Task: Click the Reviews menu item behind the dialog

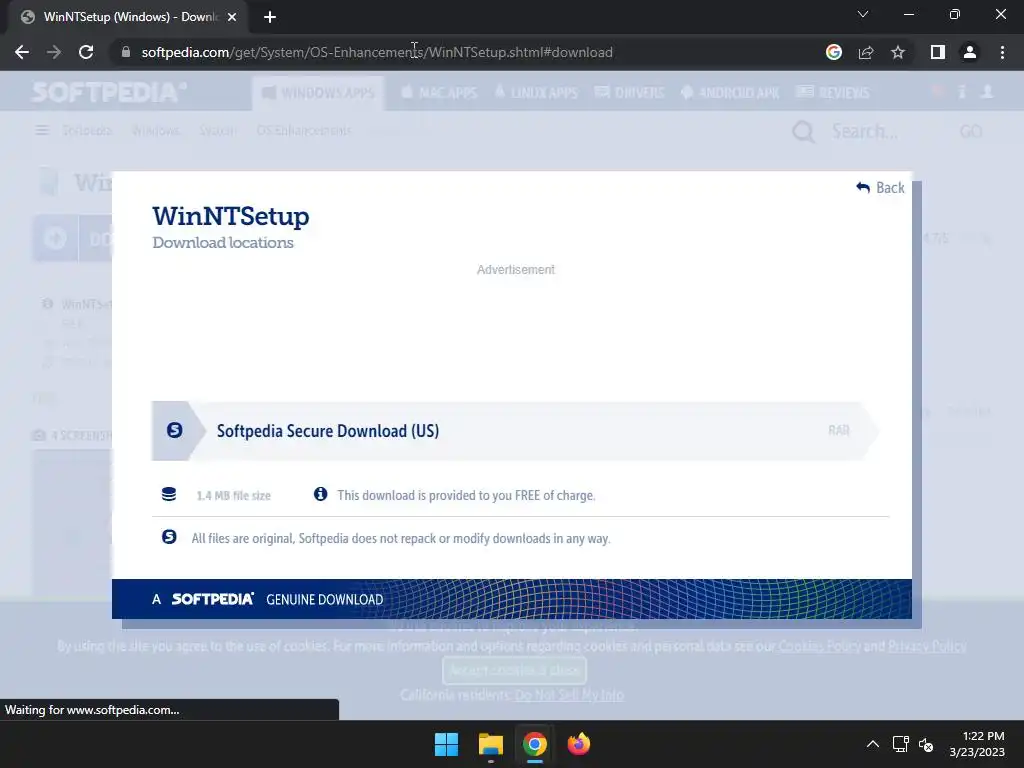Action: [833, 93]
